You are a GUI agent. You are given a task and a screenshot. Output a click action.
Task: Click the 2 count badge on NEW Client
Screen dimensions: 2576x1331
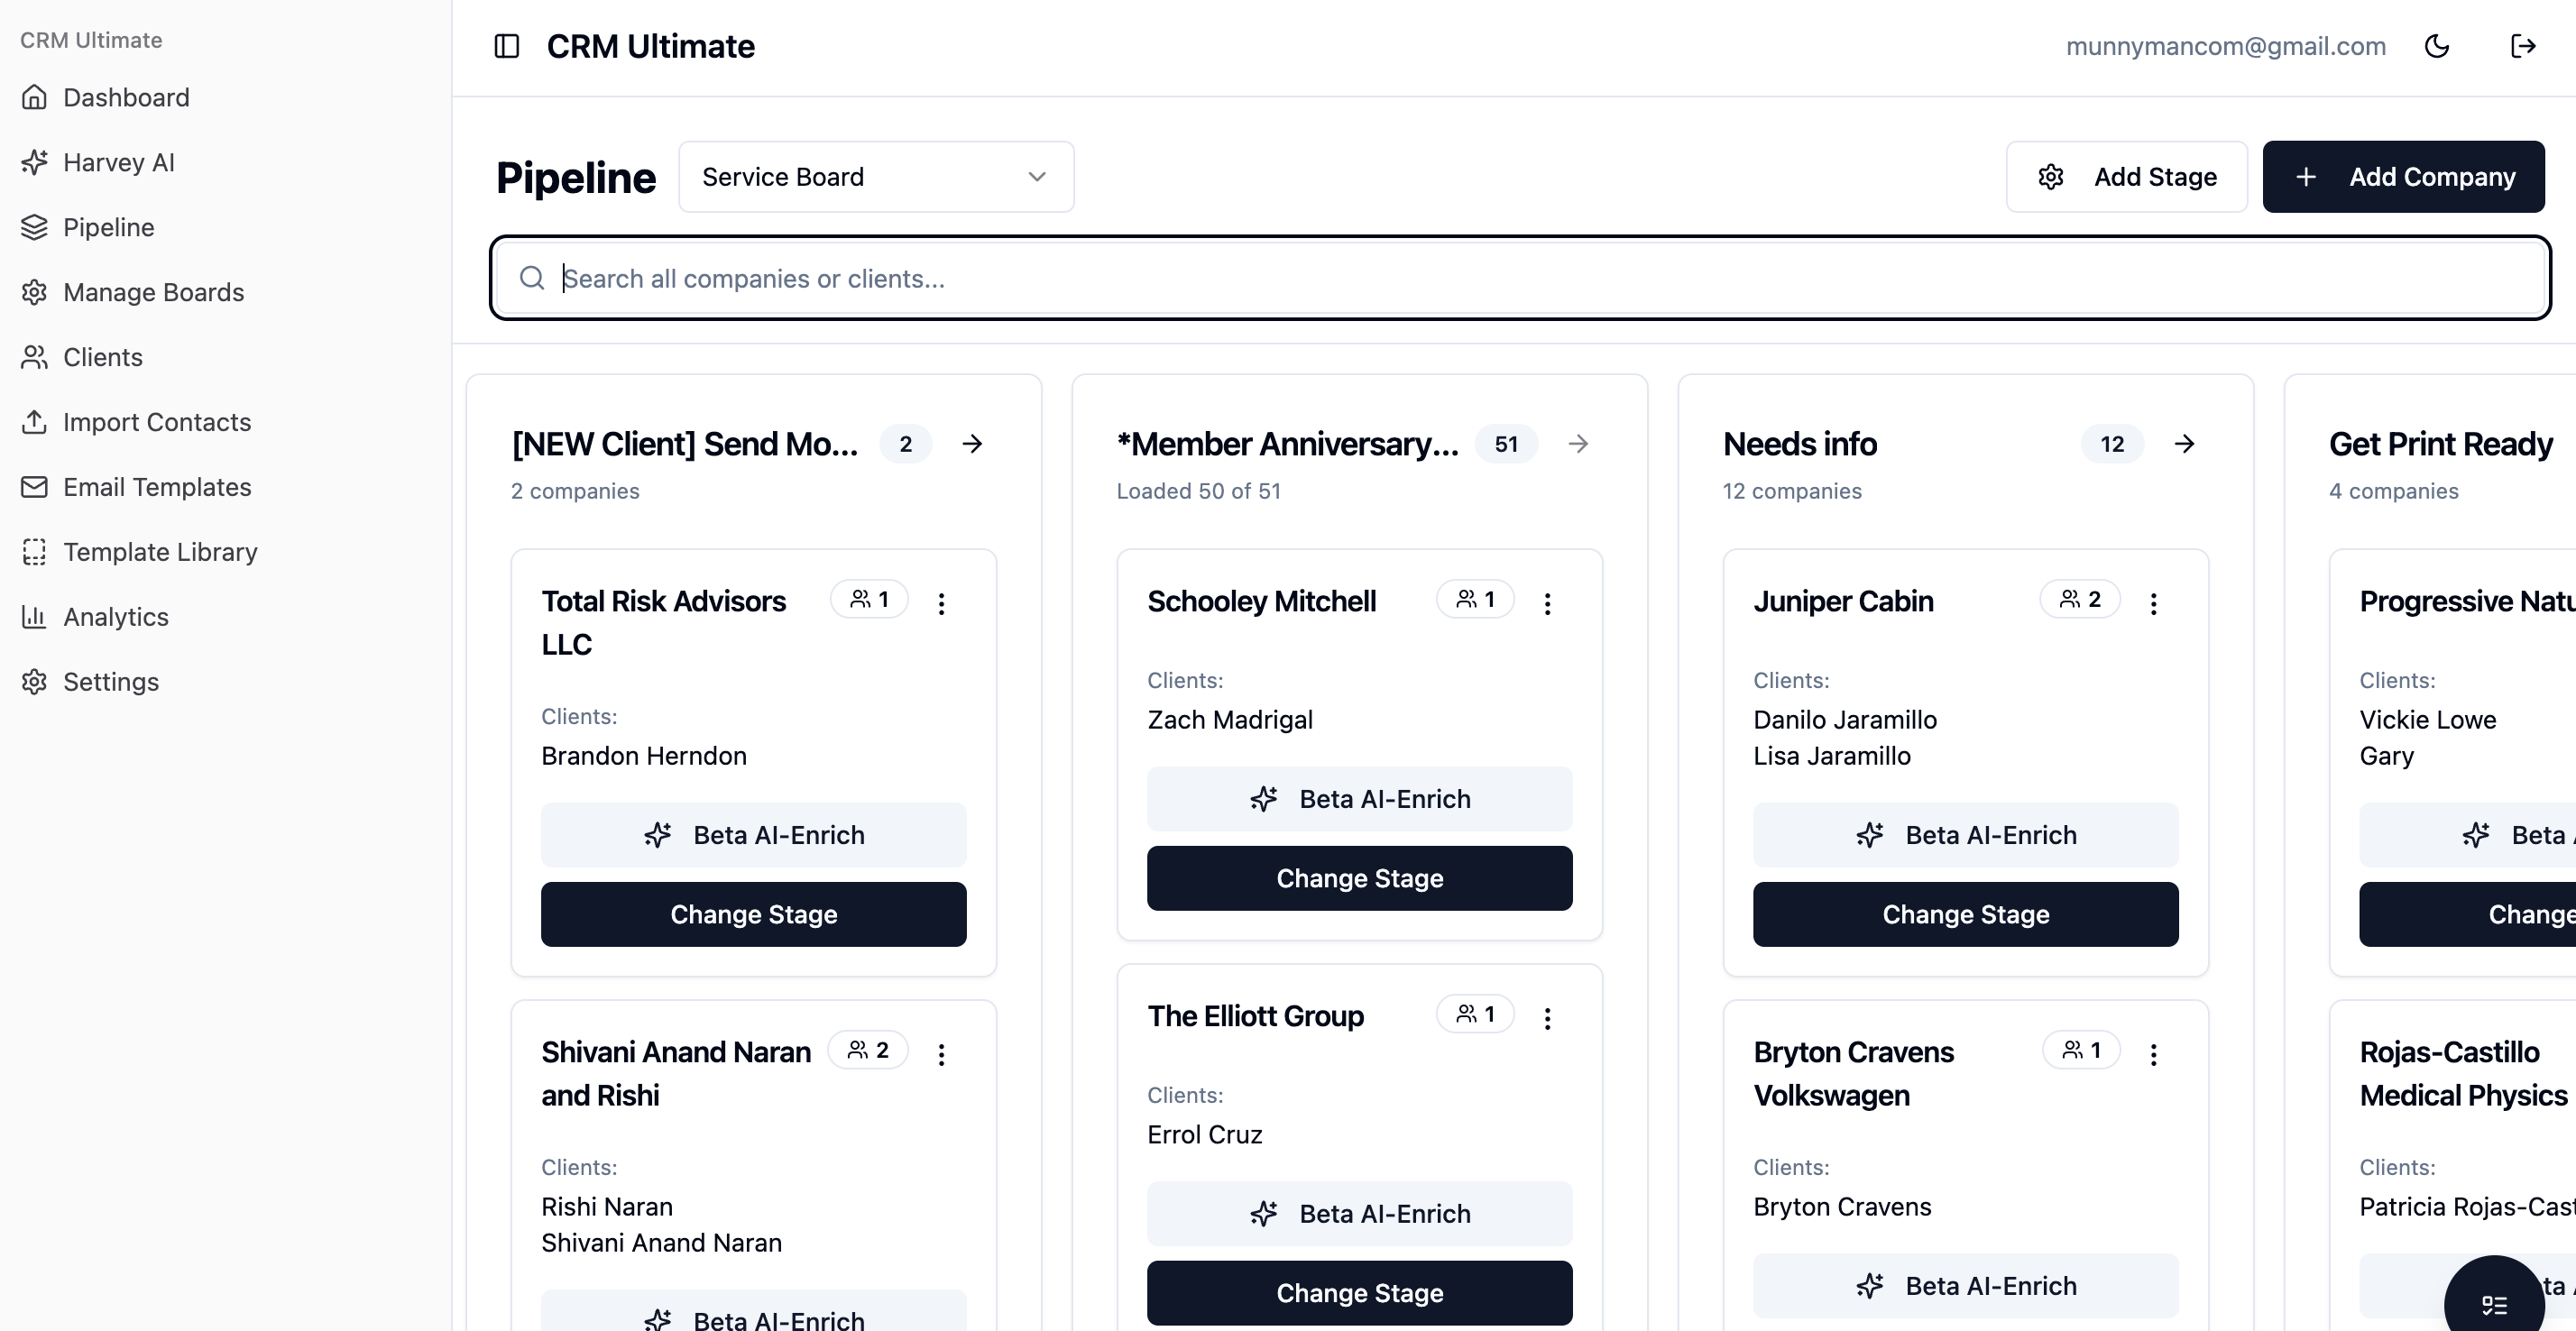point(905,444)
